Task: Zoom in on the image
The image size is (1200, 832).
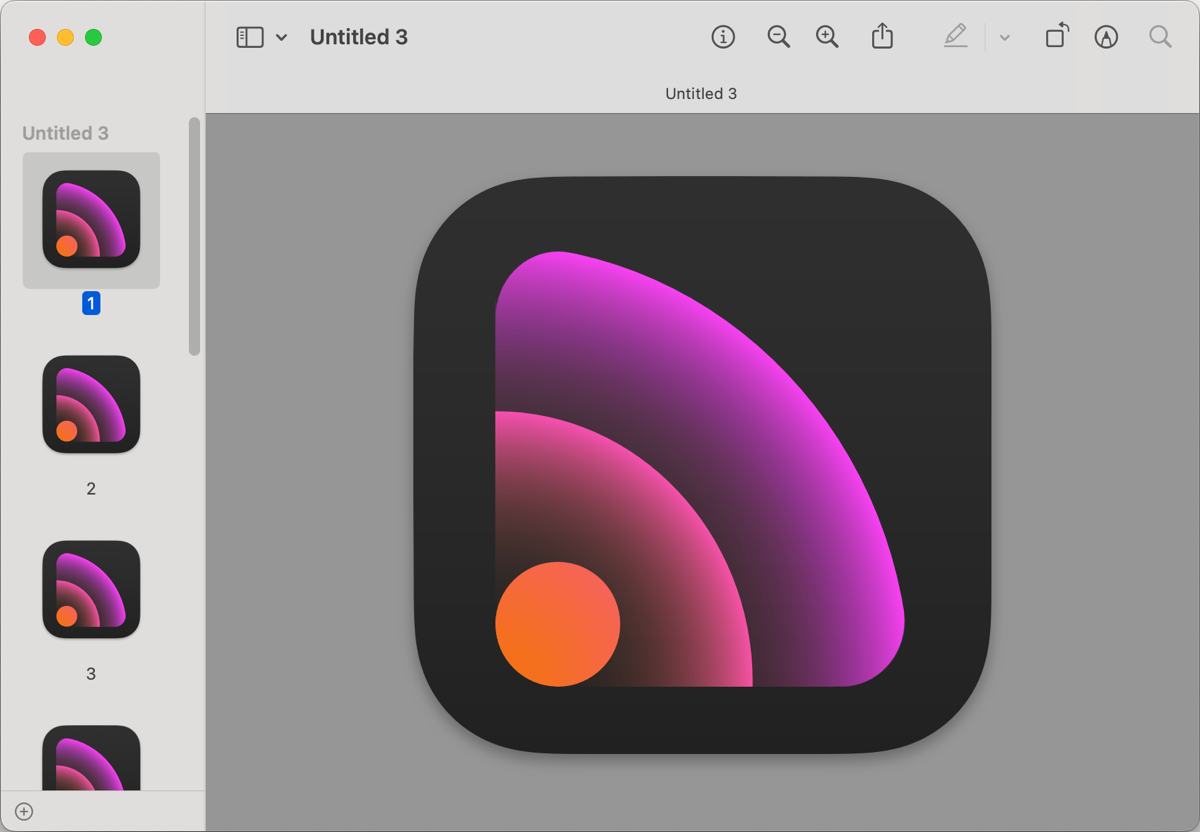Action: [x=827, y=37]
